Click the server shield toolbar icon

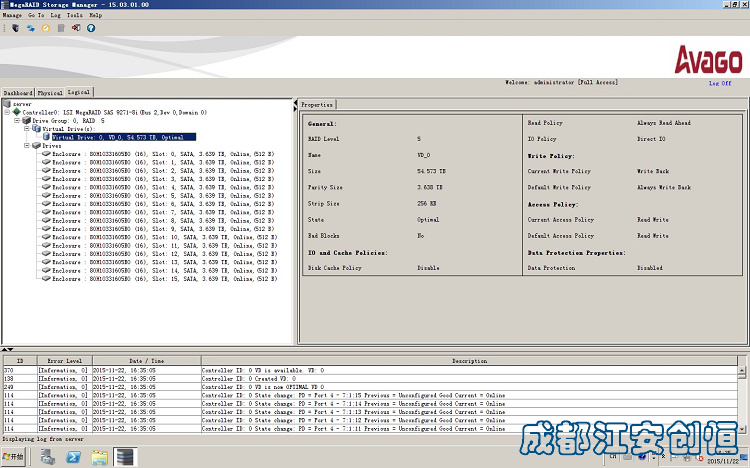coord(15,28)
